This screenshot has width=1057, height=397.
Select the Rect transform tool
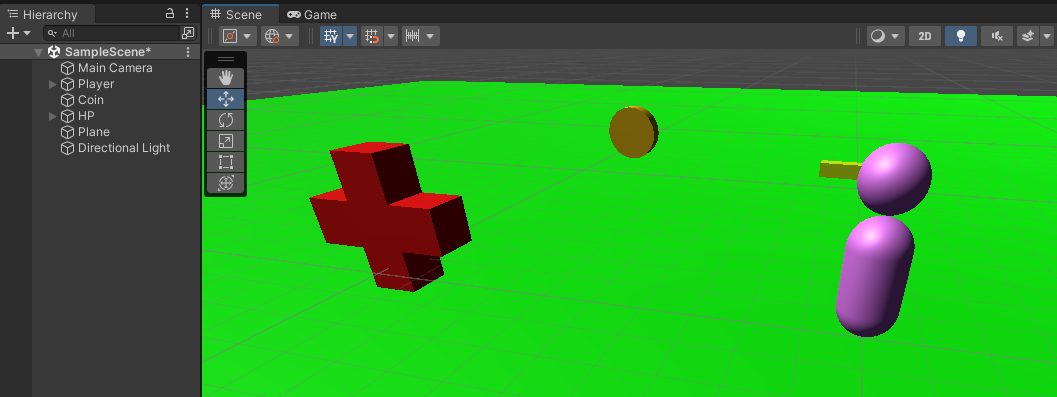point(226,162)
